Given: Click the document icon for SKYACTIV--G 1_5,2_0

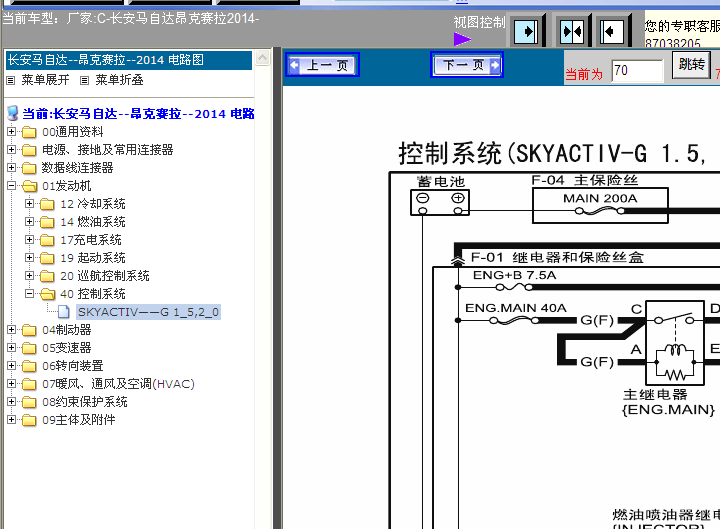Looking at the screenshot, I should (64, 312).
